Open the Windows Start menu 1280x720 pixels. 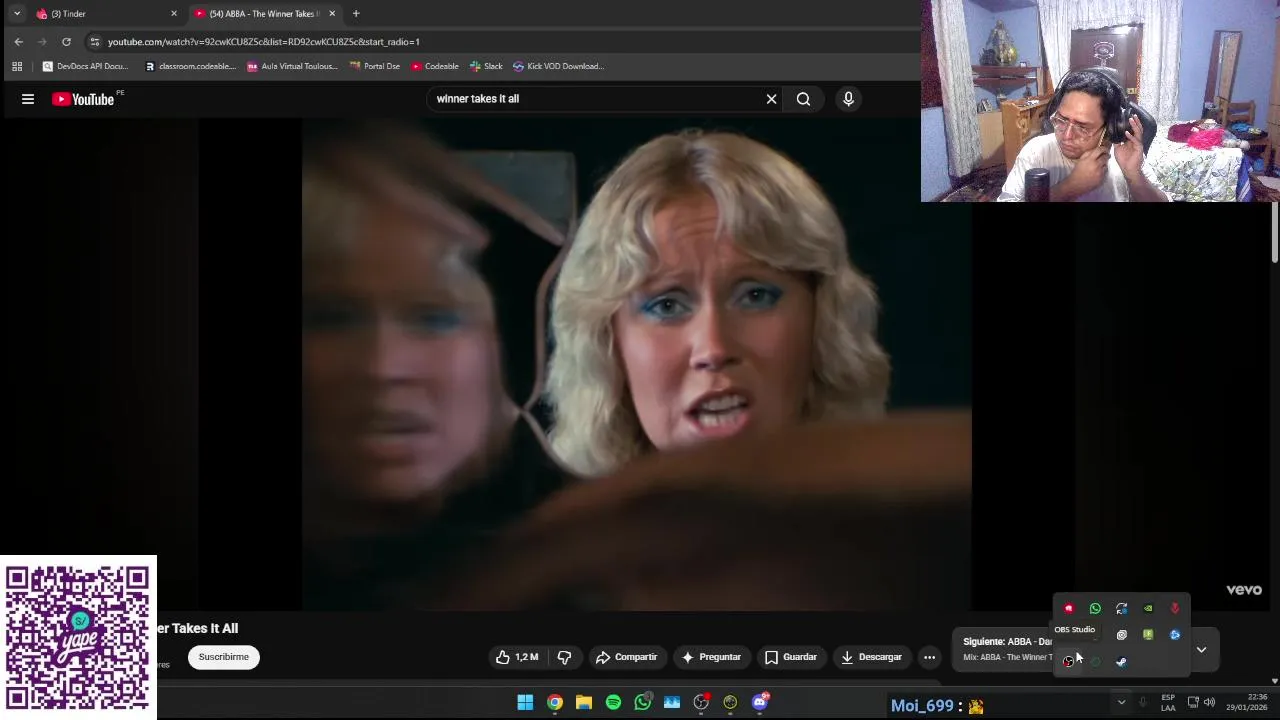point(525,702)
